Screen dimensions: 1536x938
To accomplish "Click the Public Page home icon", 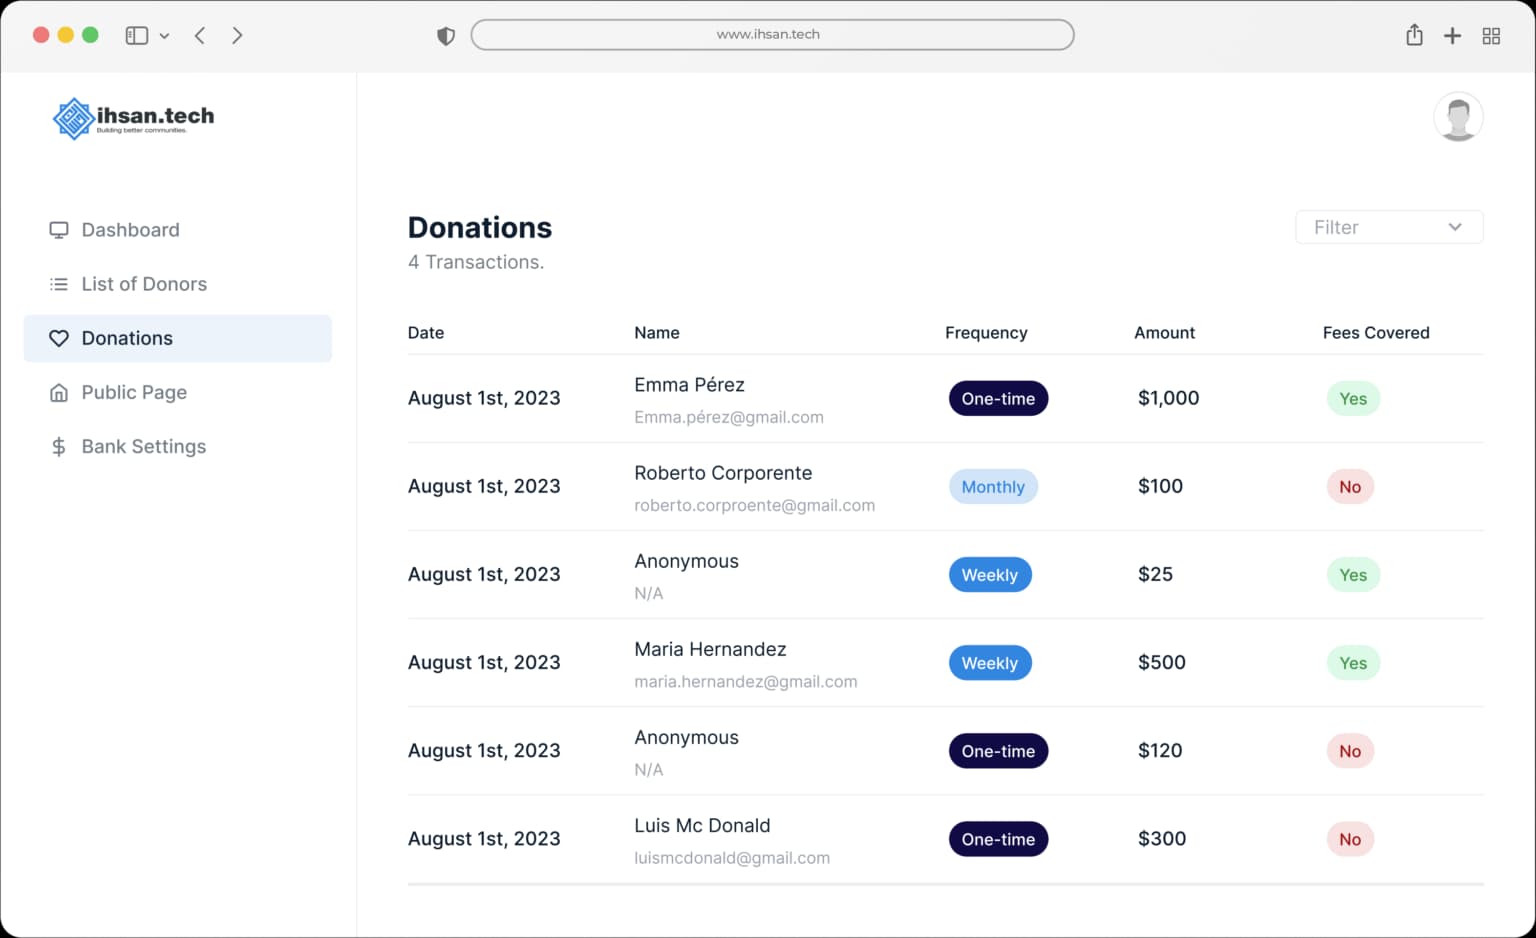I will [x=59, y=393].
